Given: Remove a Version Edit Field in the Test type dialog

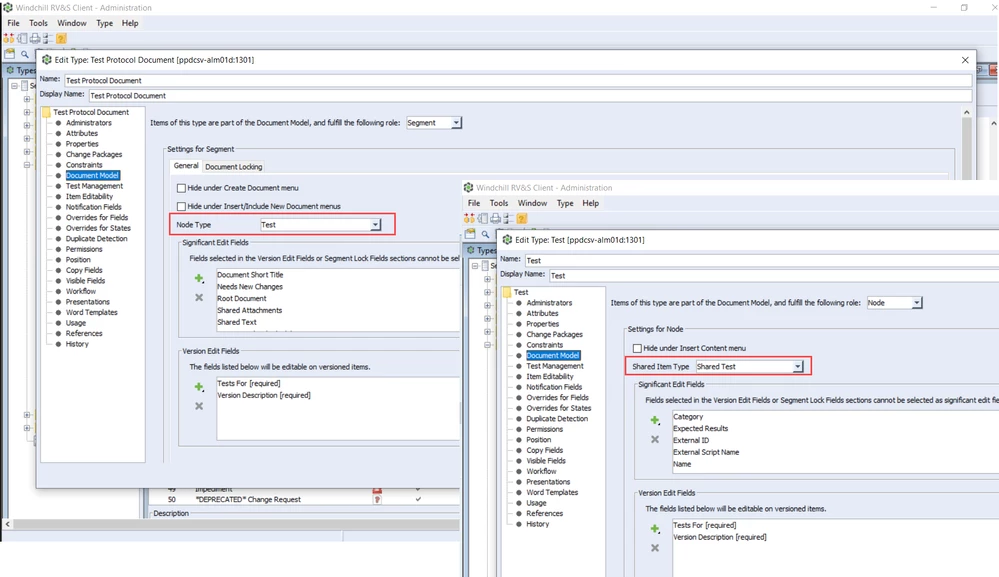Looking at the screenshot, I should [654, 548].
